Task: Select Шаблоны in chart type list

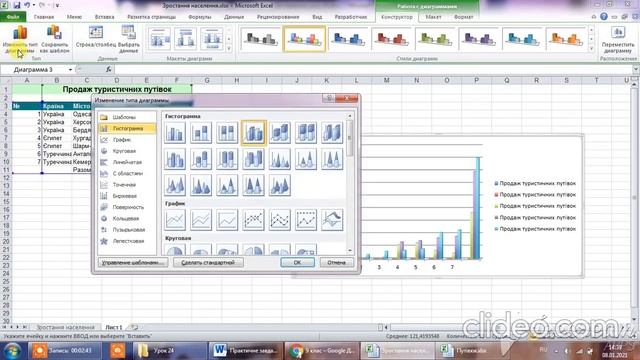Action: click(x=127, y=117)
